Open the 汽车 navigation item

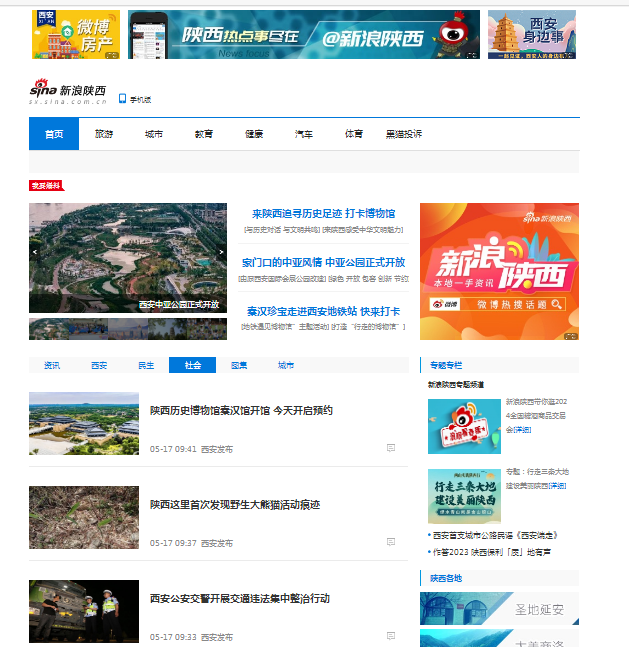(x=304, y=134)
